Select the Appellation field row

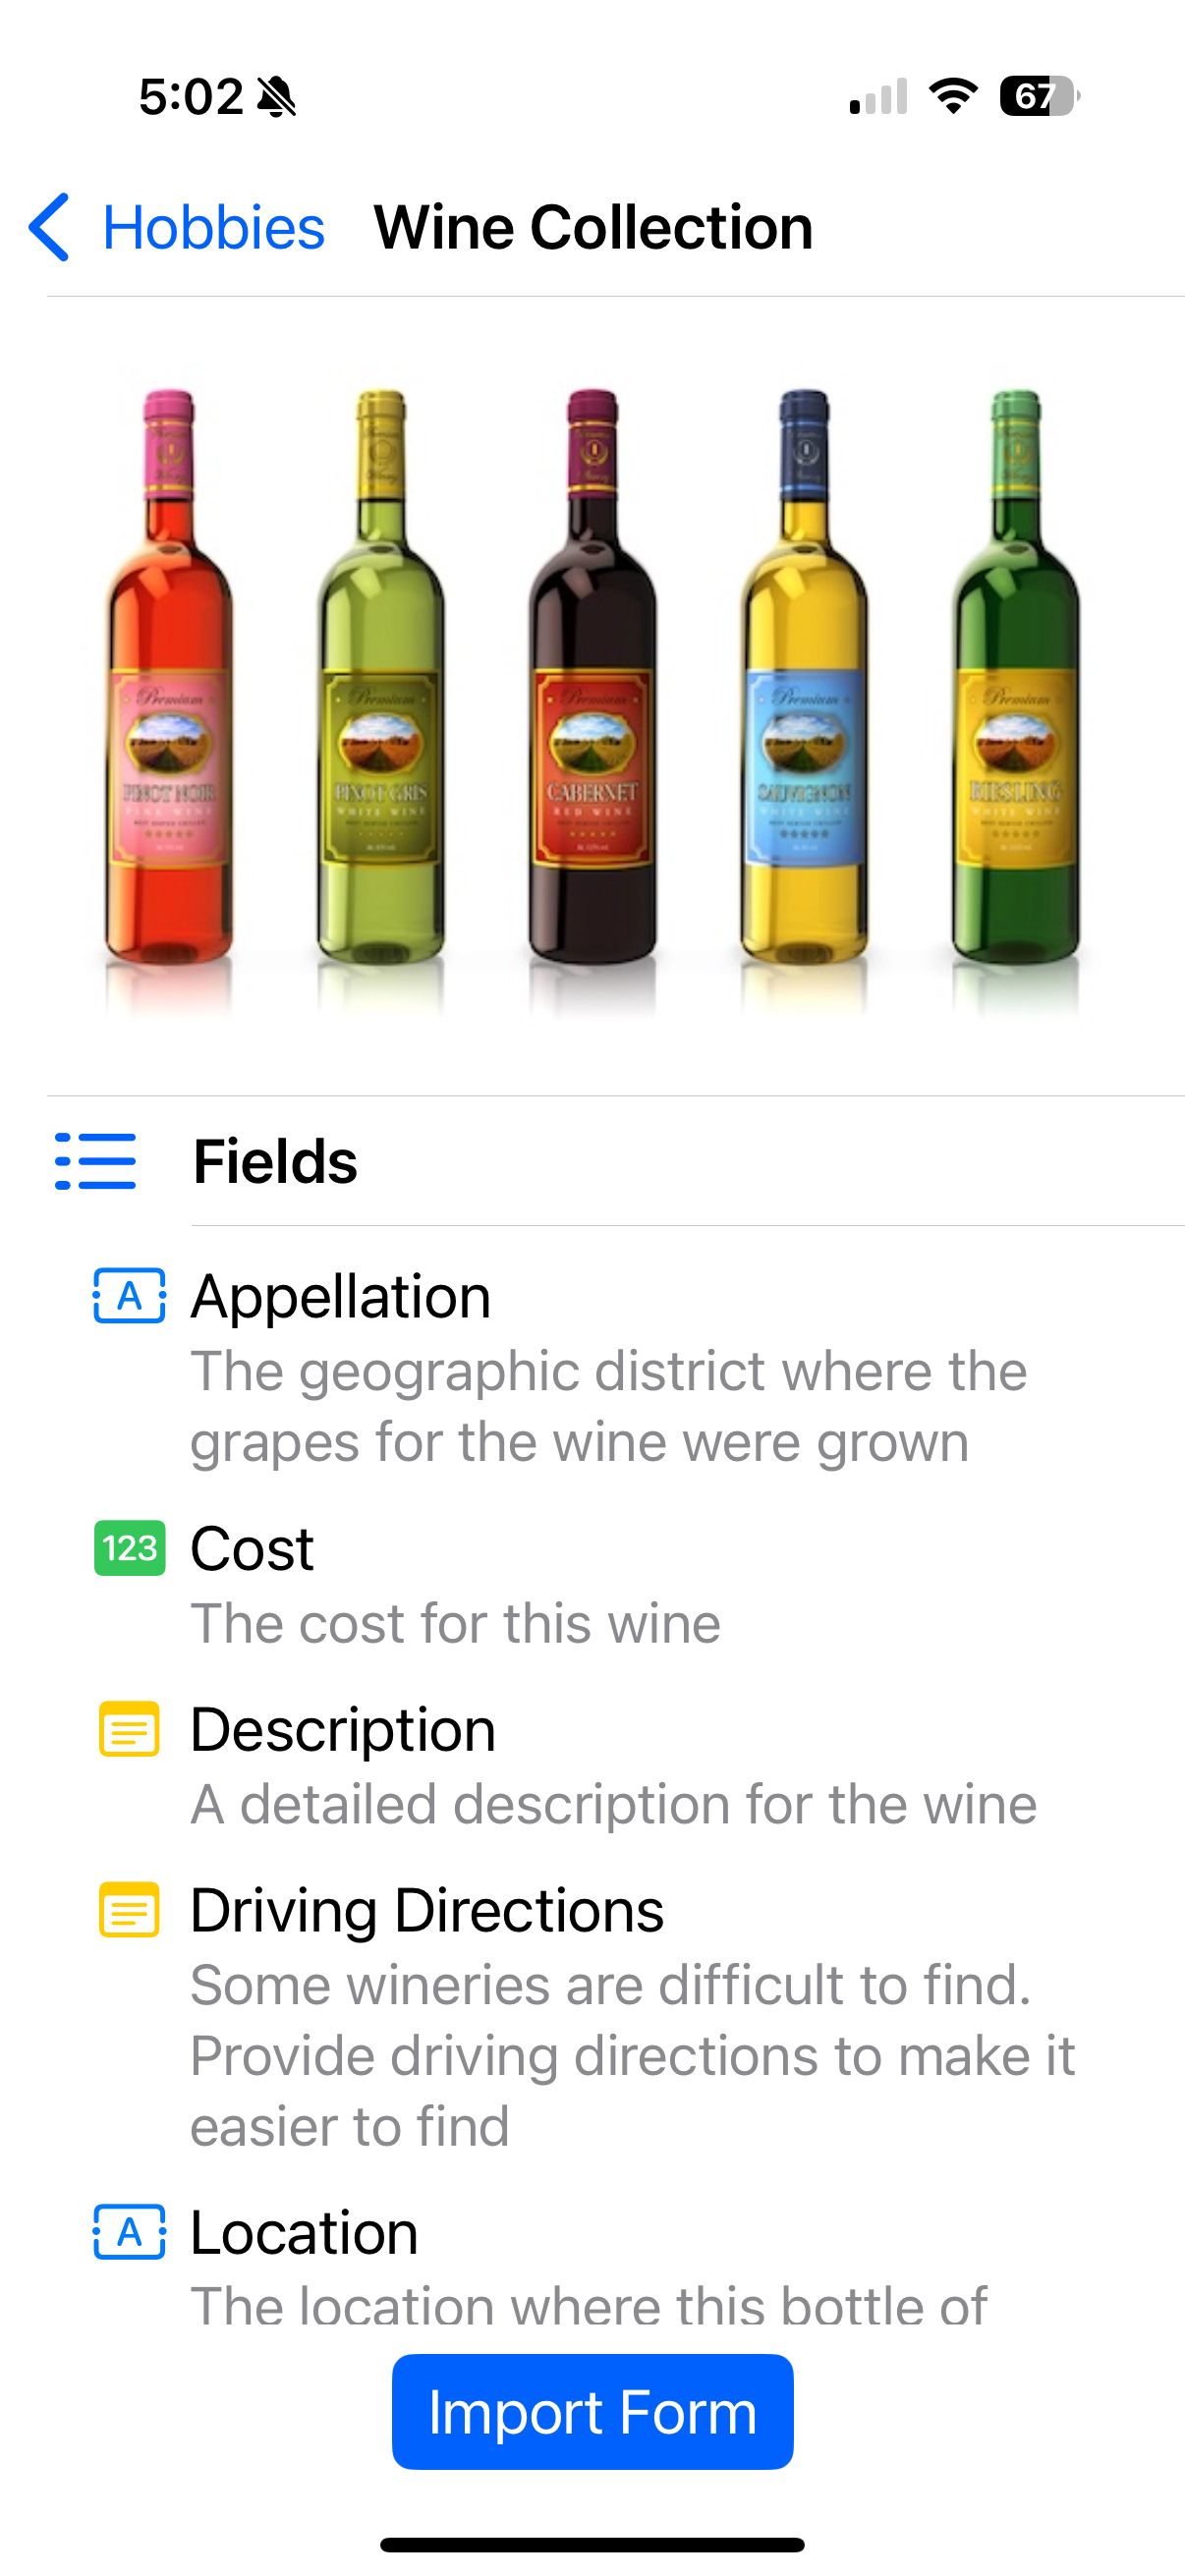pyautogui.click(x=608, y=1369)
